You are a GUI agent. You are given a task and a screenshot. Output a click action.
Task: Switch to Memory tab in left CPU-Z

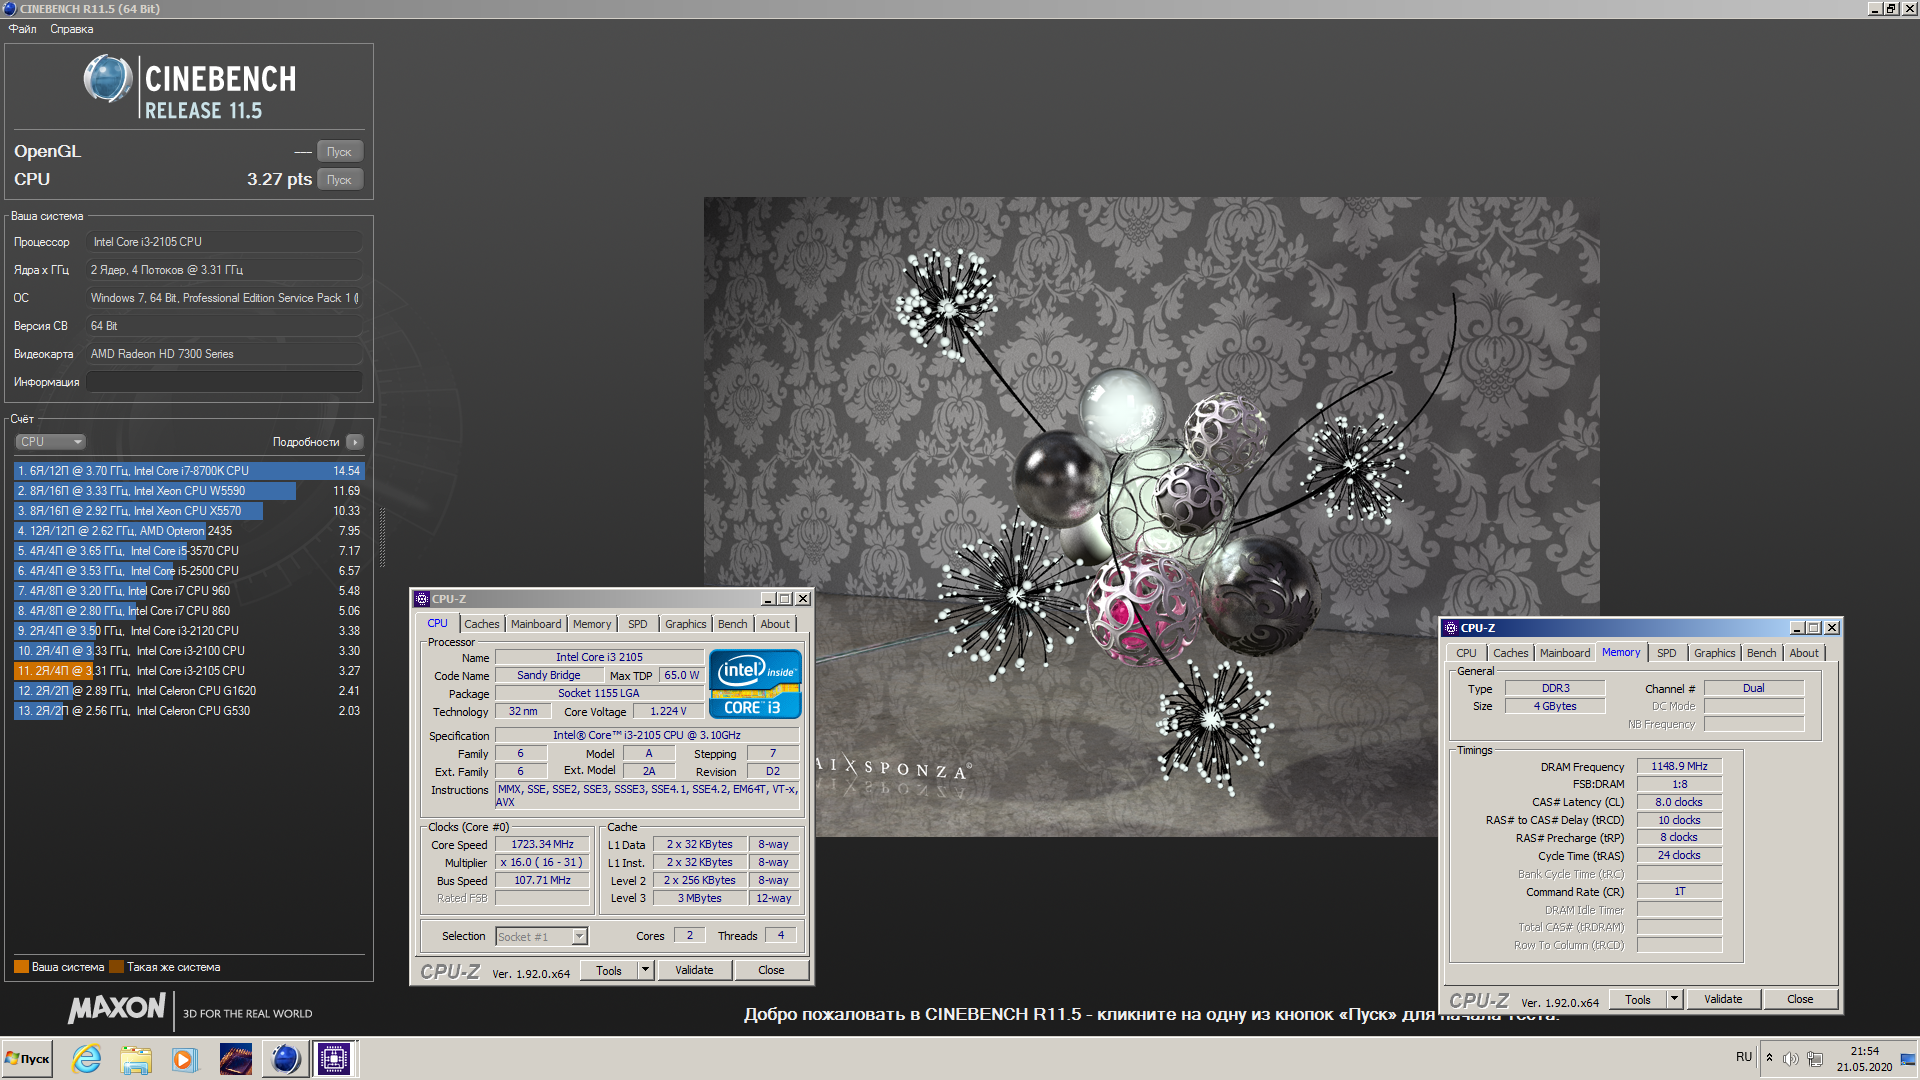pos(592,624)
